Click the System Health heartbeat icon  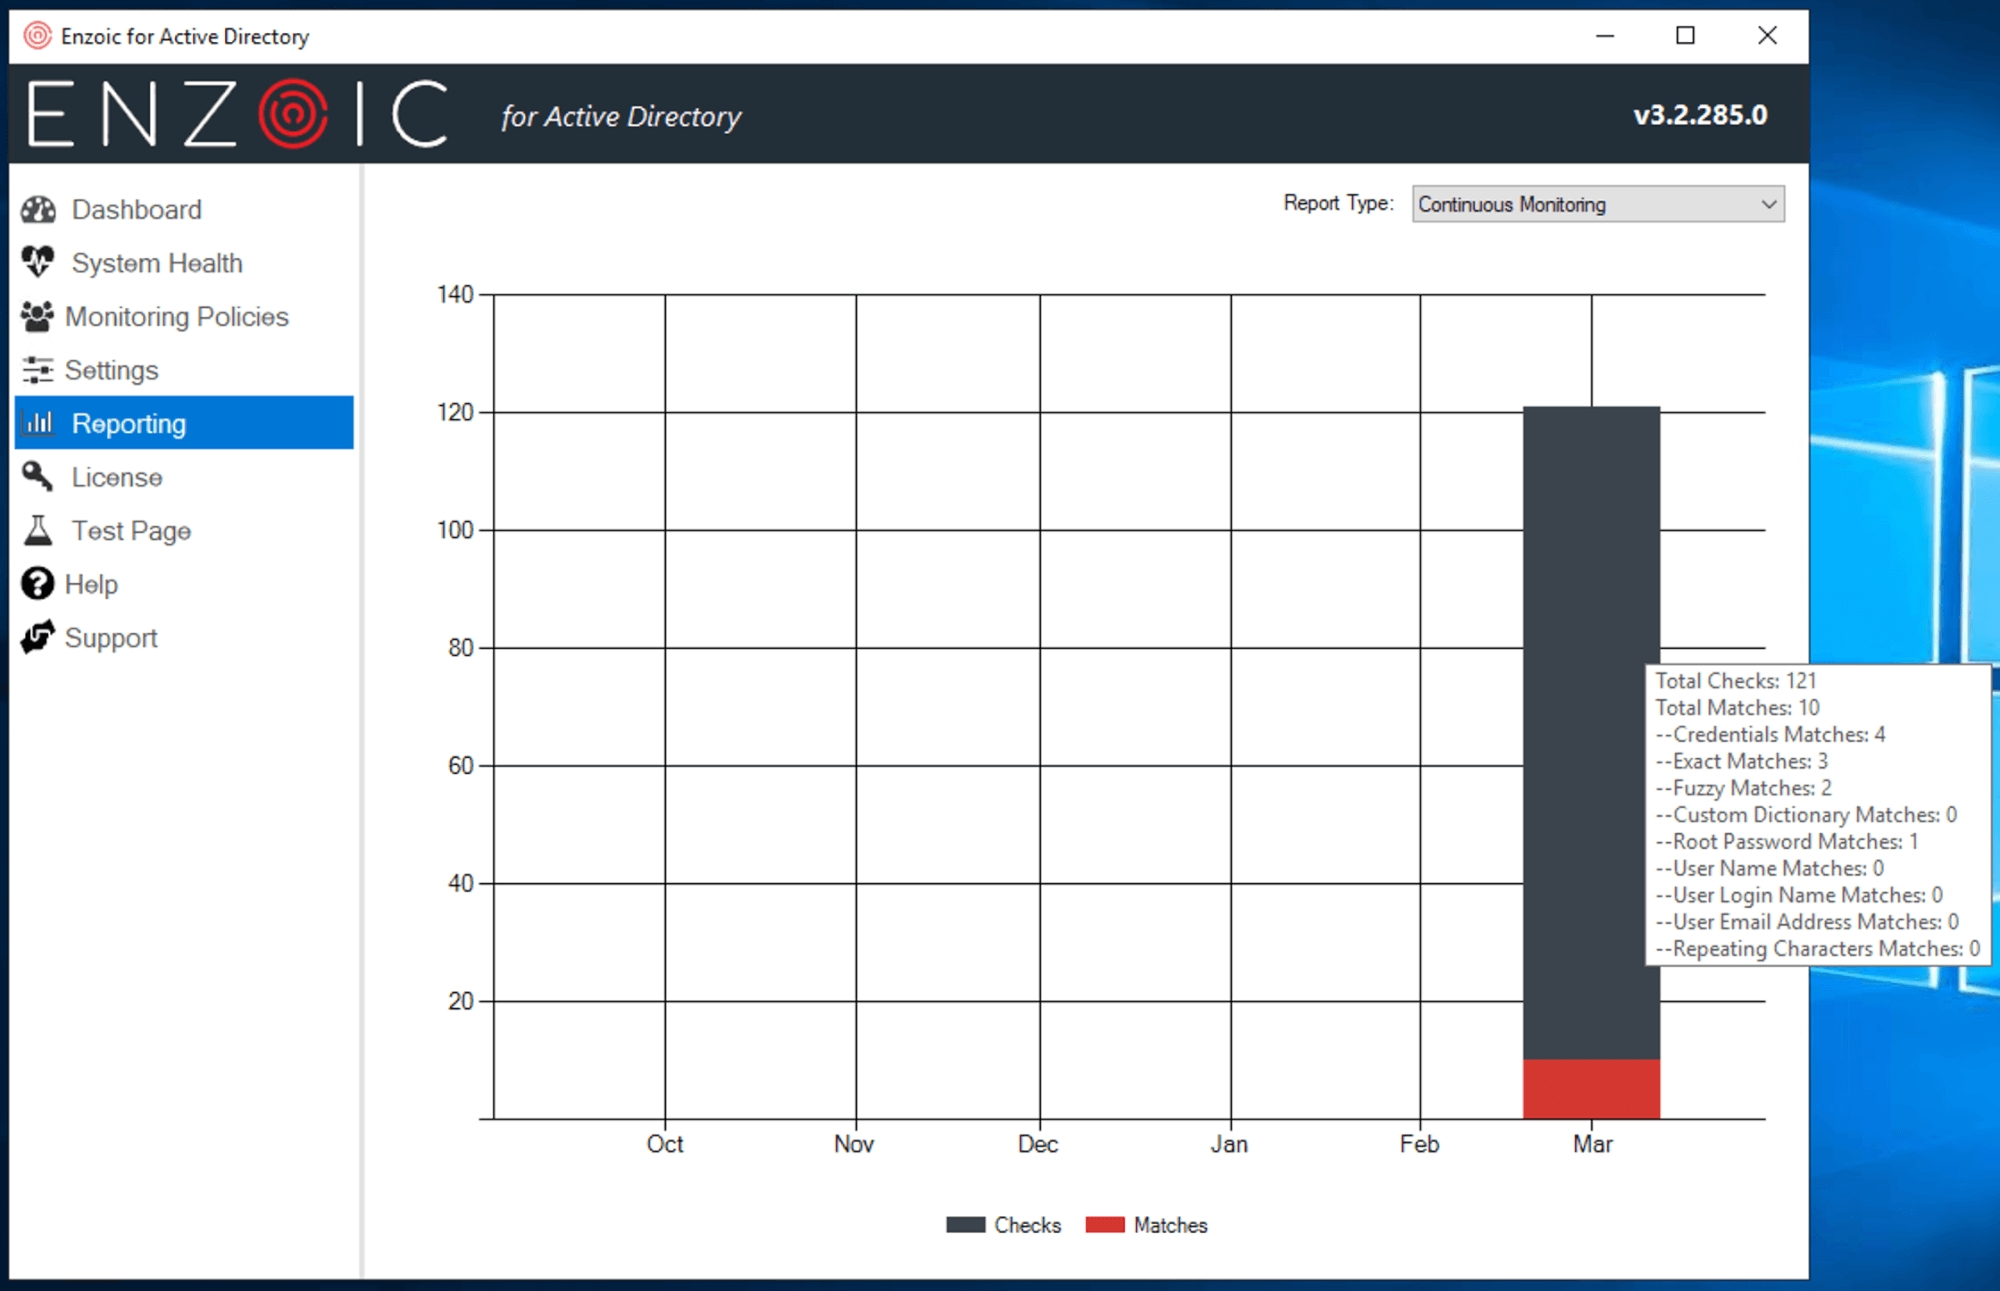[x=38, y=262]
